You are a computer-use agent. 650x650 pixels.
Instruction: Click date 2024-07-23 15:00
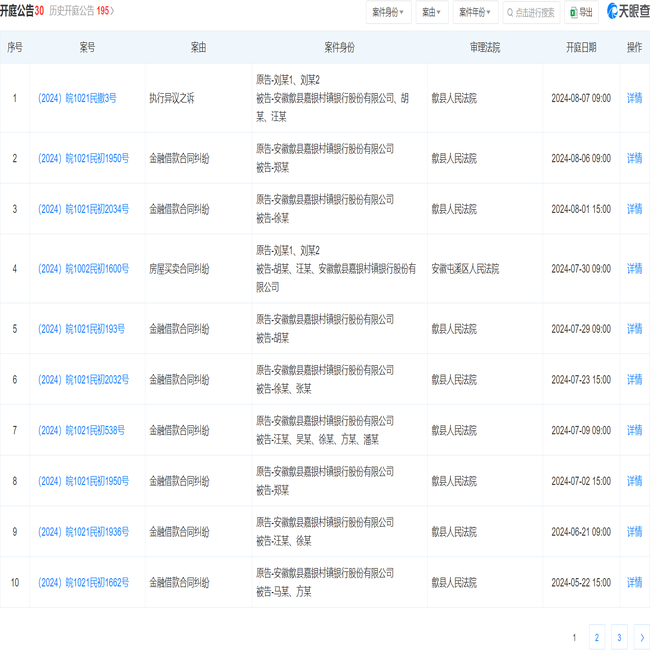click(581, 380)
